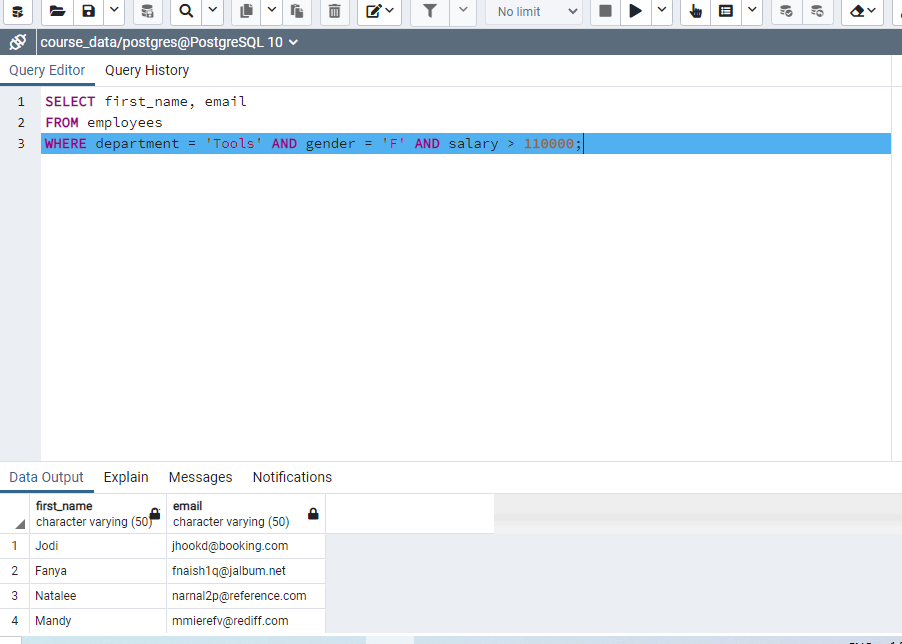902x644 pixels.
Task: Open the course_data/postgres connection dropdown
Action: [168, 41]
